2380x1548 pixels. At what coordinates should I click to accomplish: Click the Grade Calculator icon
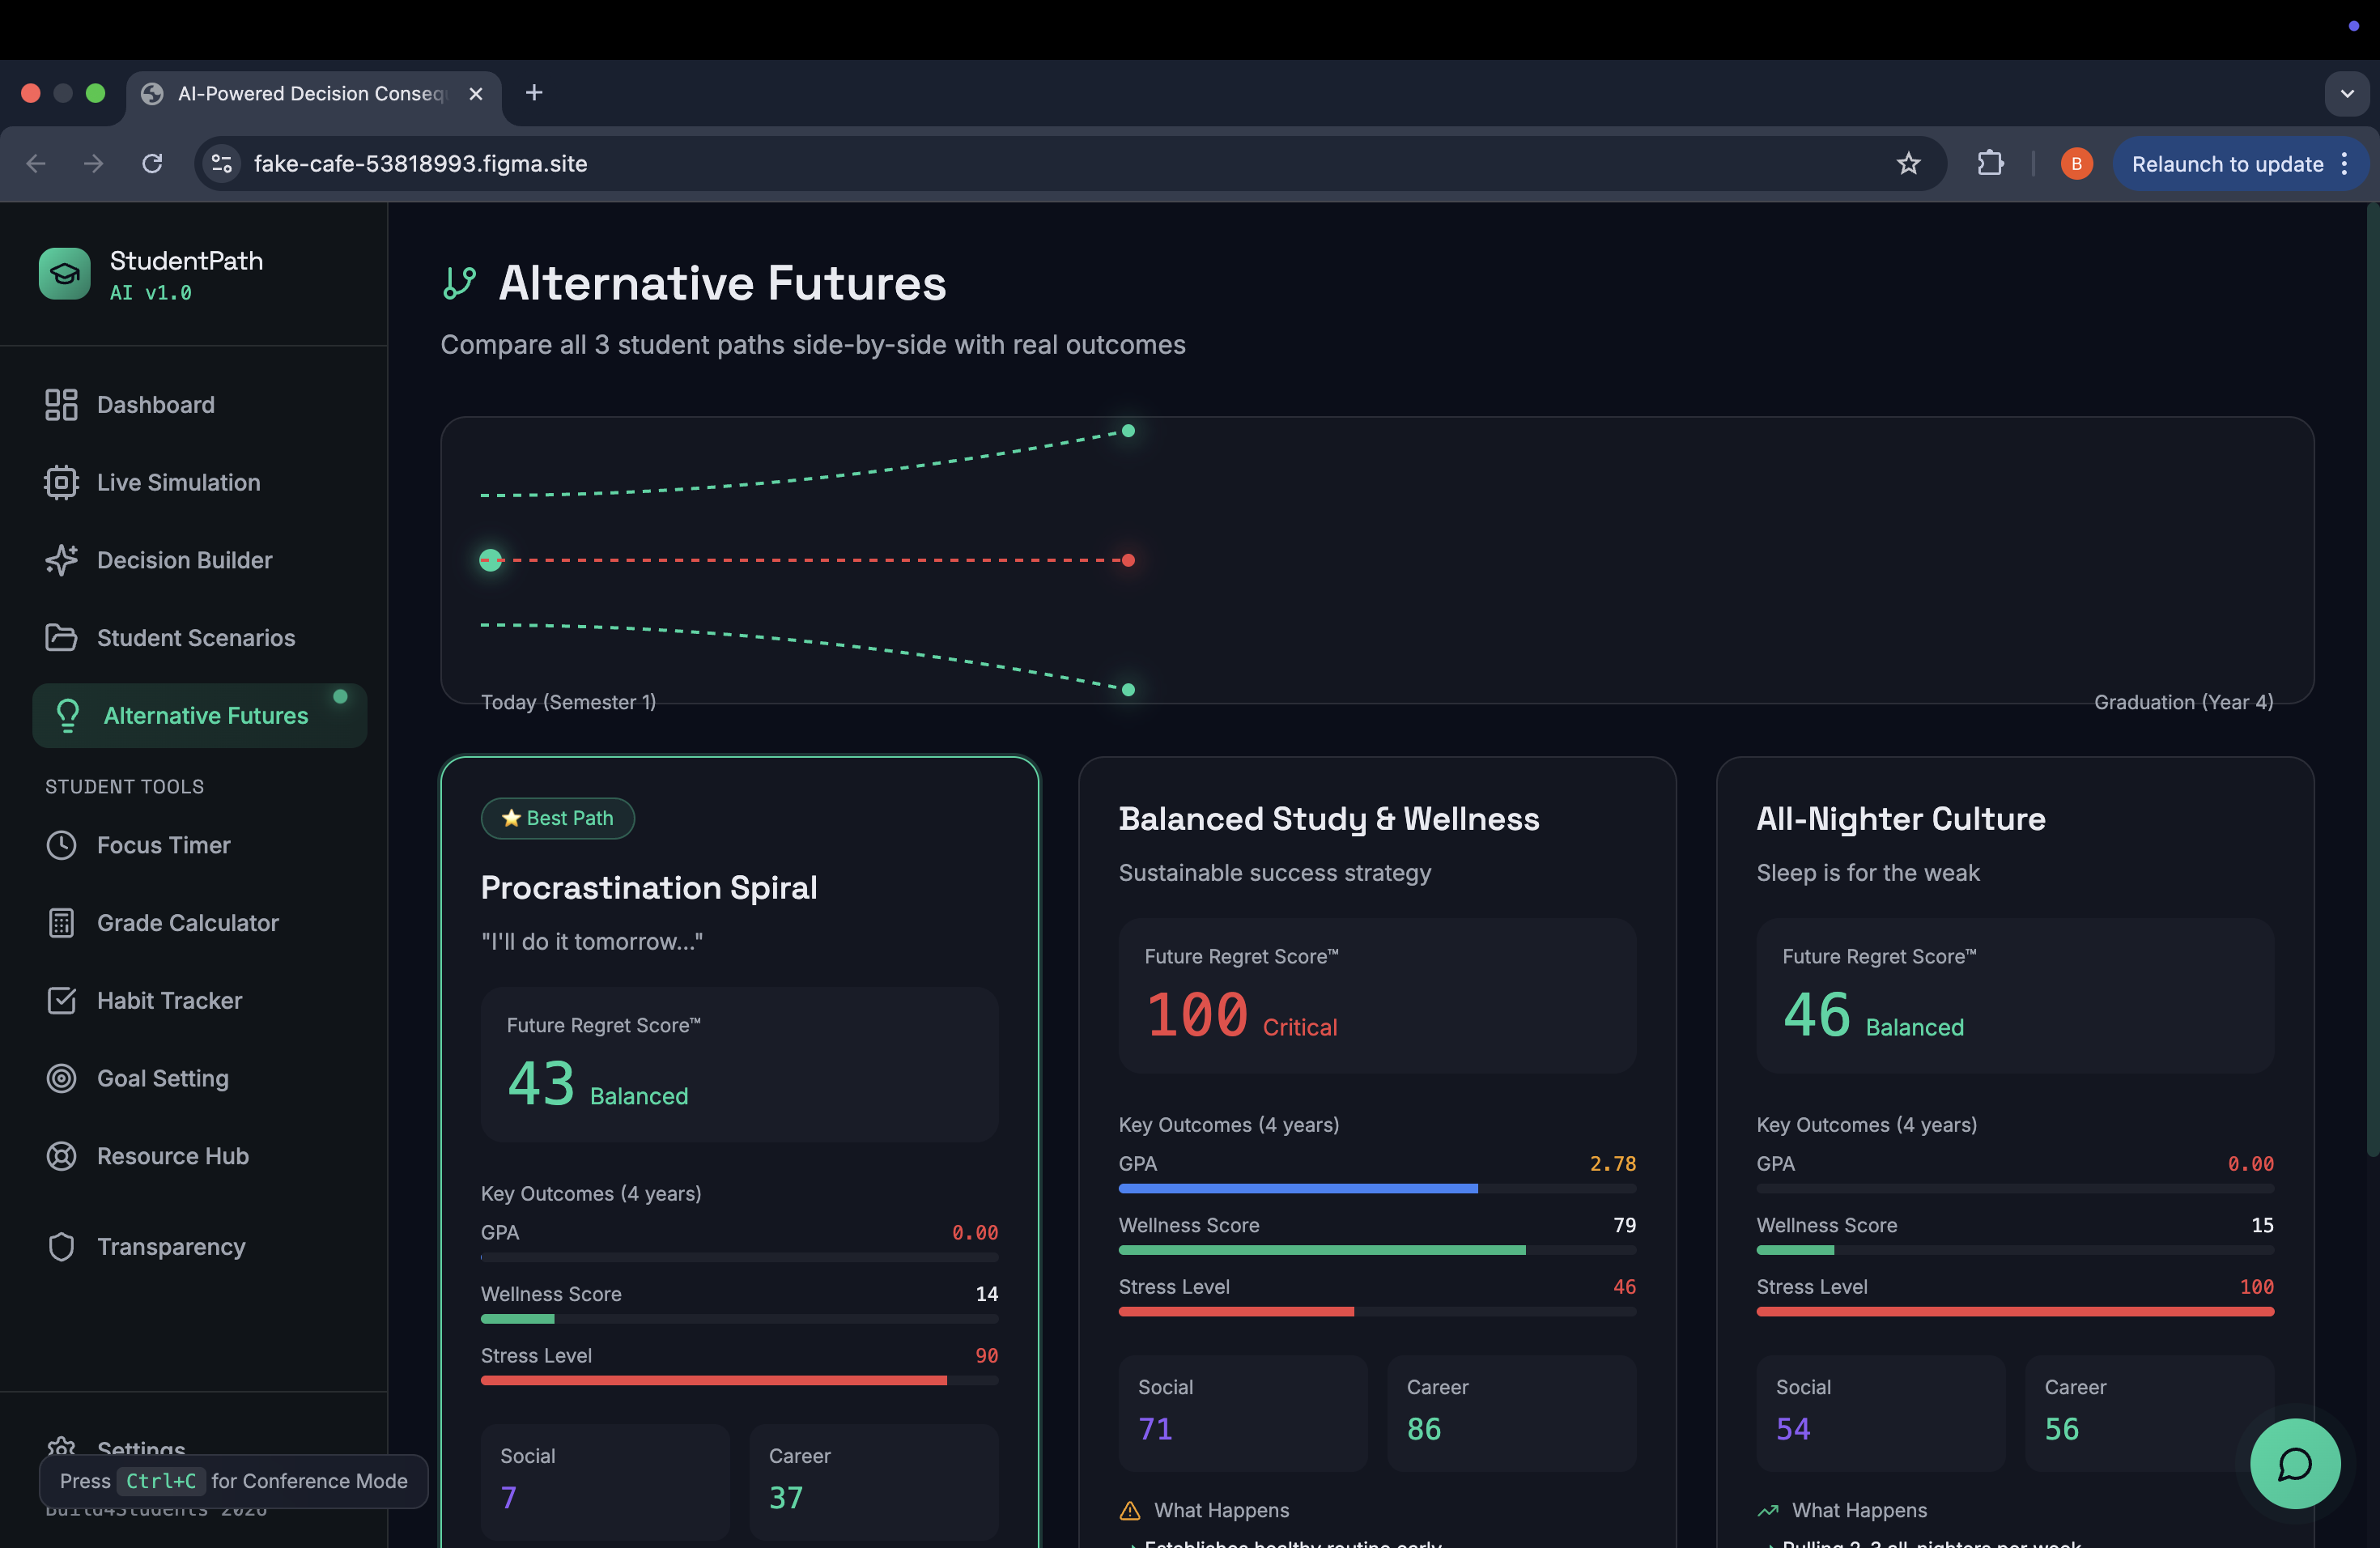tap(61, 923)
